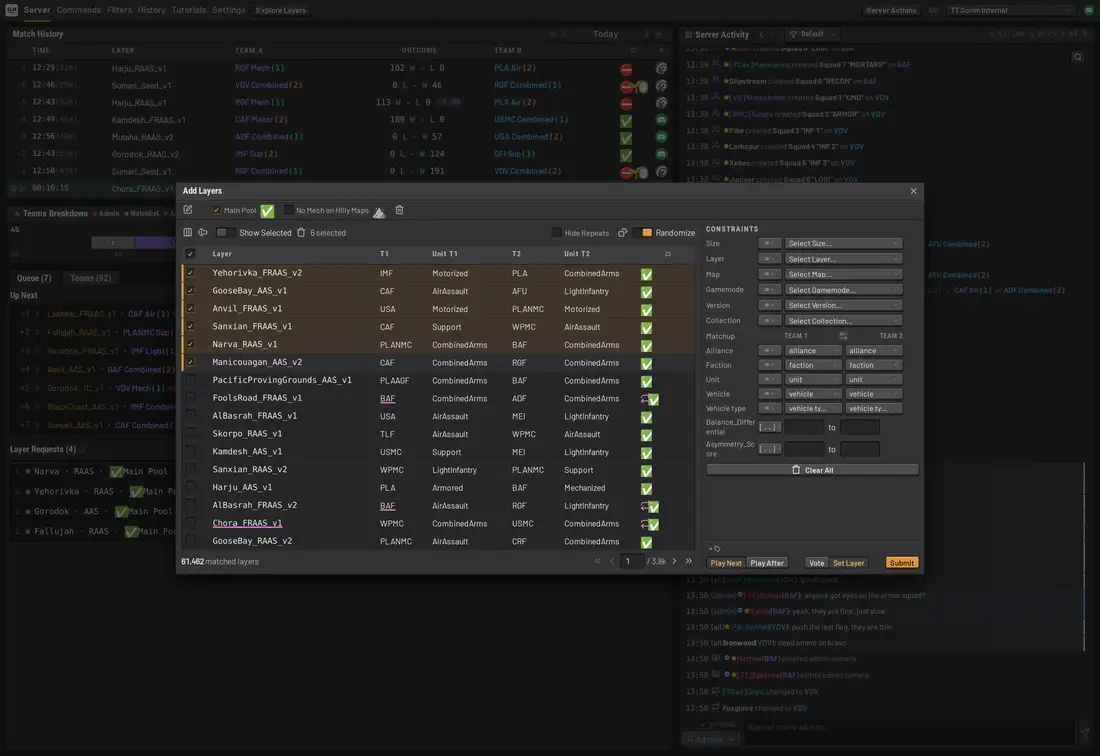1100x756 pixels.
Task: Select the Vote option
Action: (x=817, y=562)
